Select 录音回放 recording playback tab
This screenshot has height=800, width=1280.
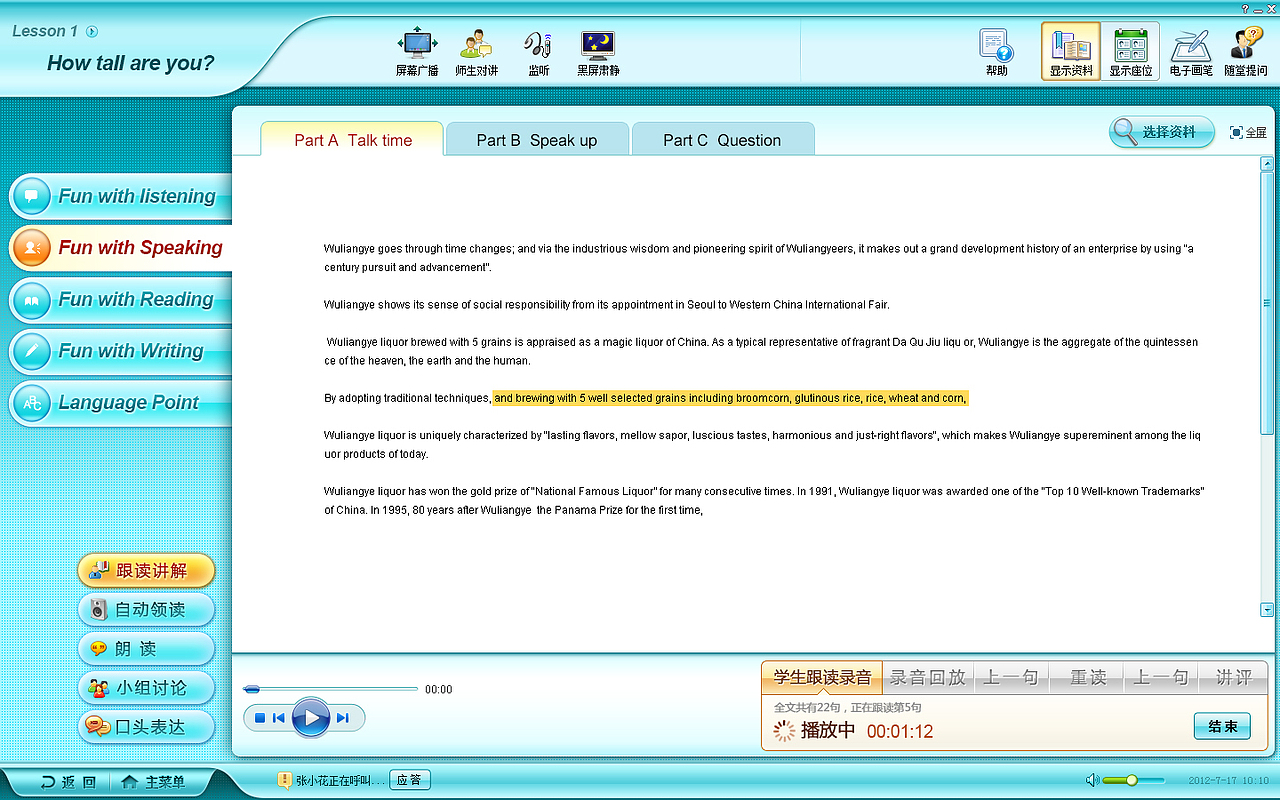[928, 677]
